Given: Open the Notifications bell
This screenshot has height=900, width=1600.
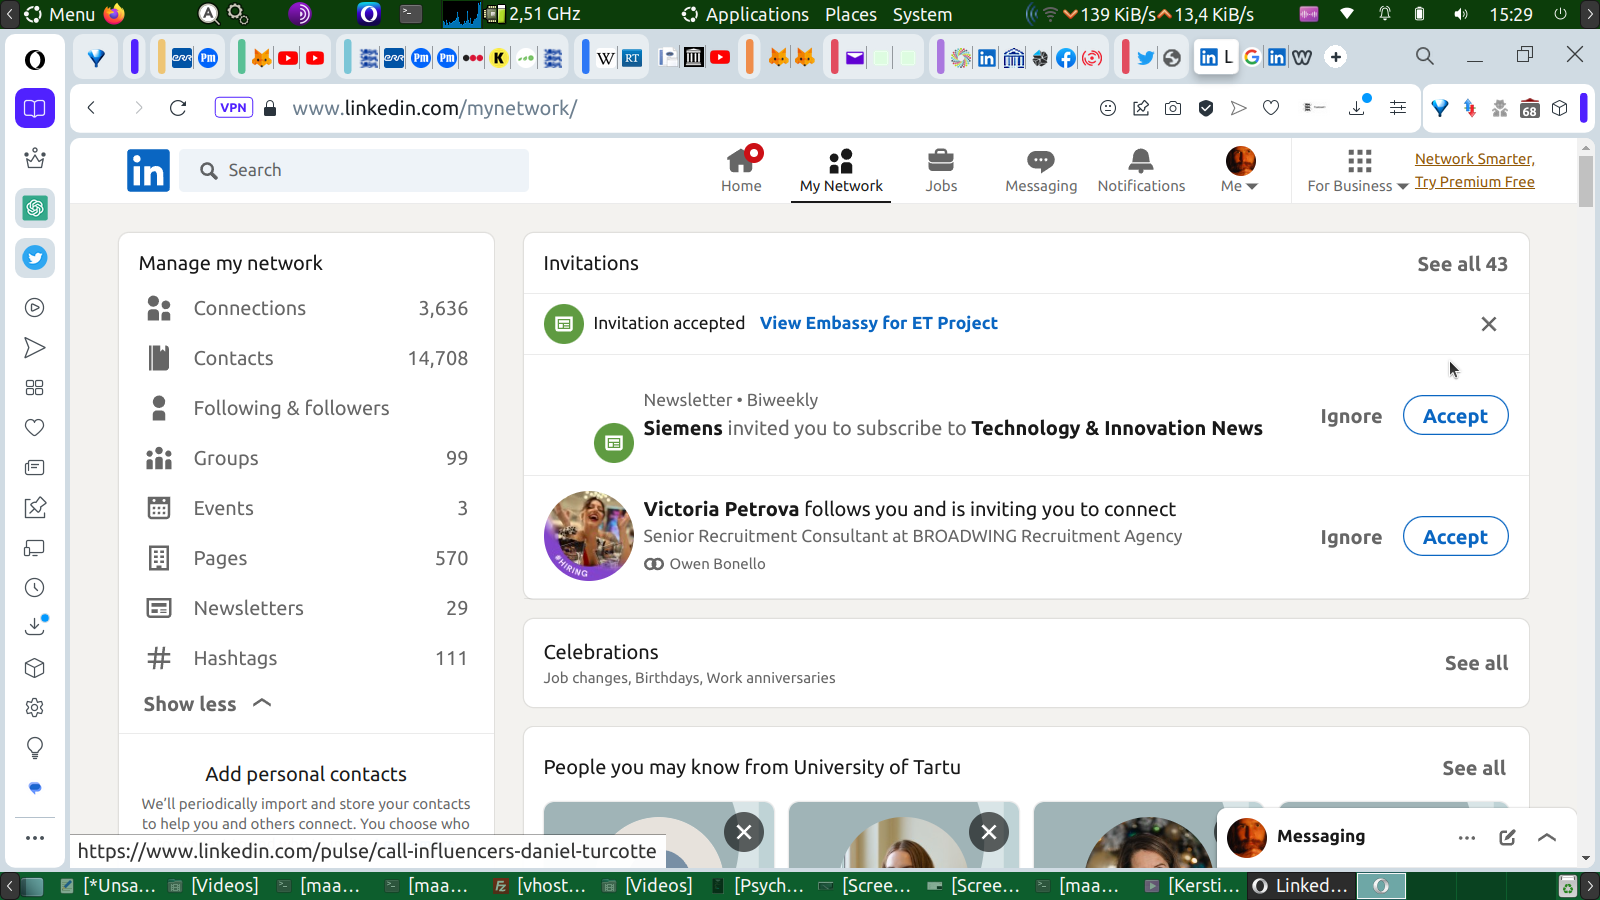Looking at the screenshot, I should point(1141,170).
